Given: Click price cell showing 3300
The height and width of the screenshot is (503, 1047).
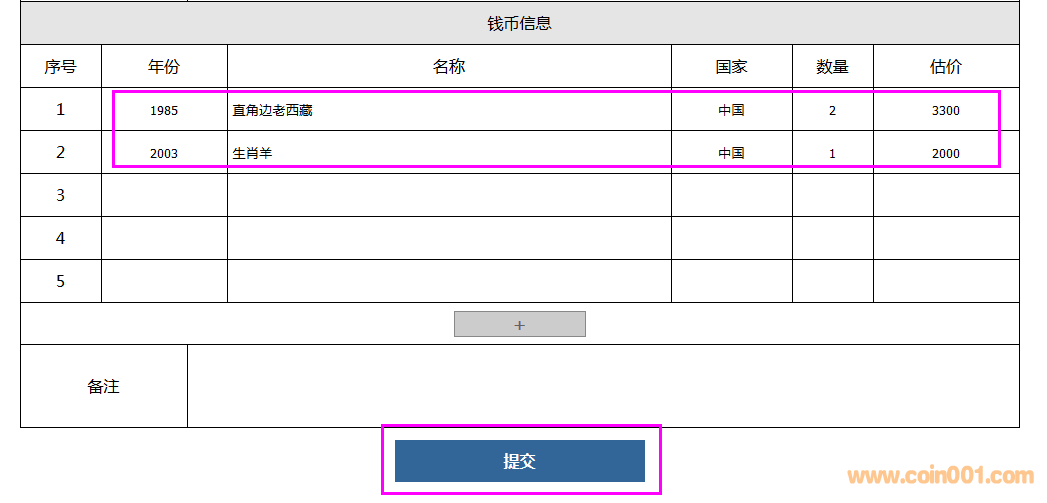Looking at the screenshot, I should coord(945,110).
